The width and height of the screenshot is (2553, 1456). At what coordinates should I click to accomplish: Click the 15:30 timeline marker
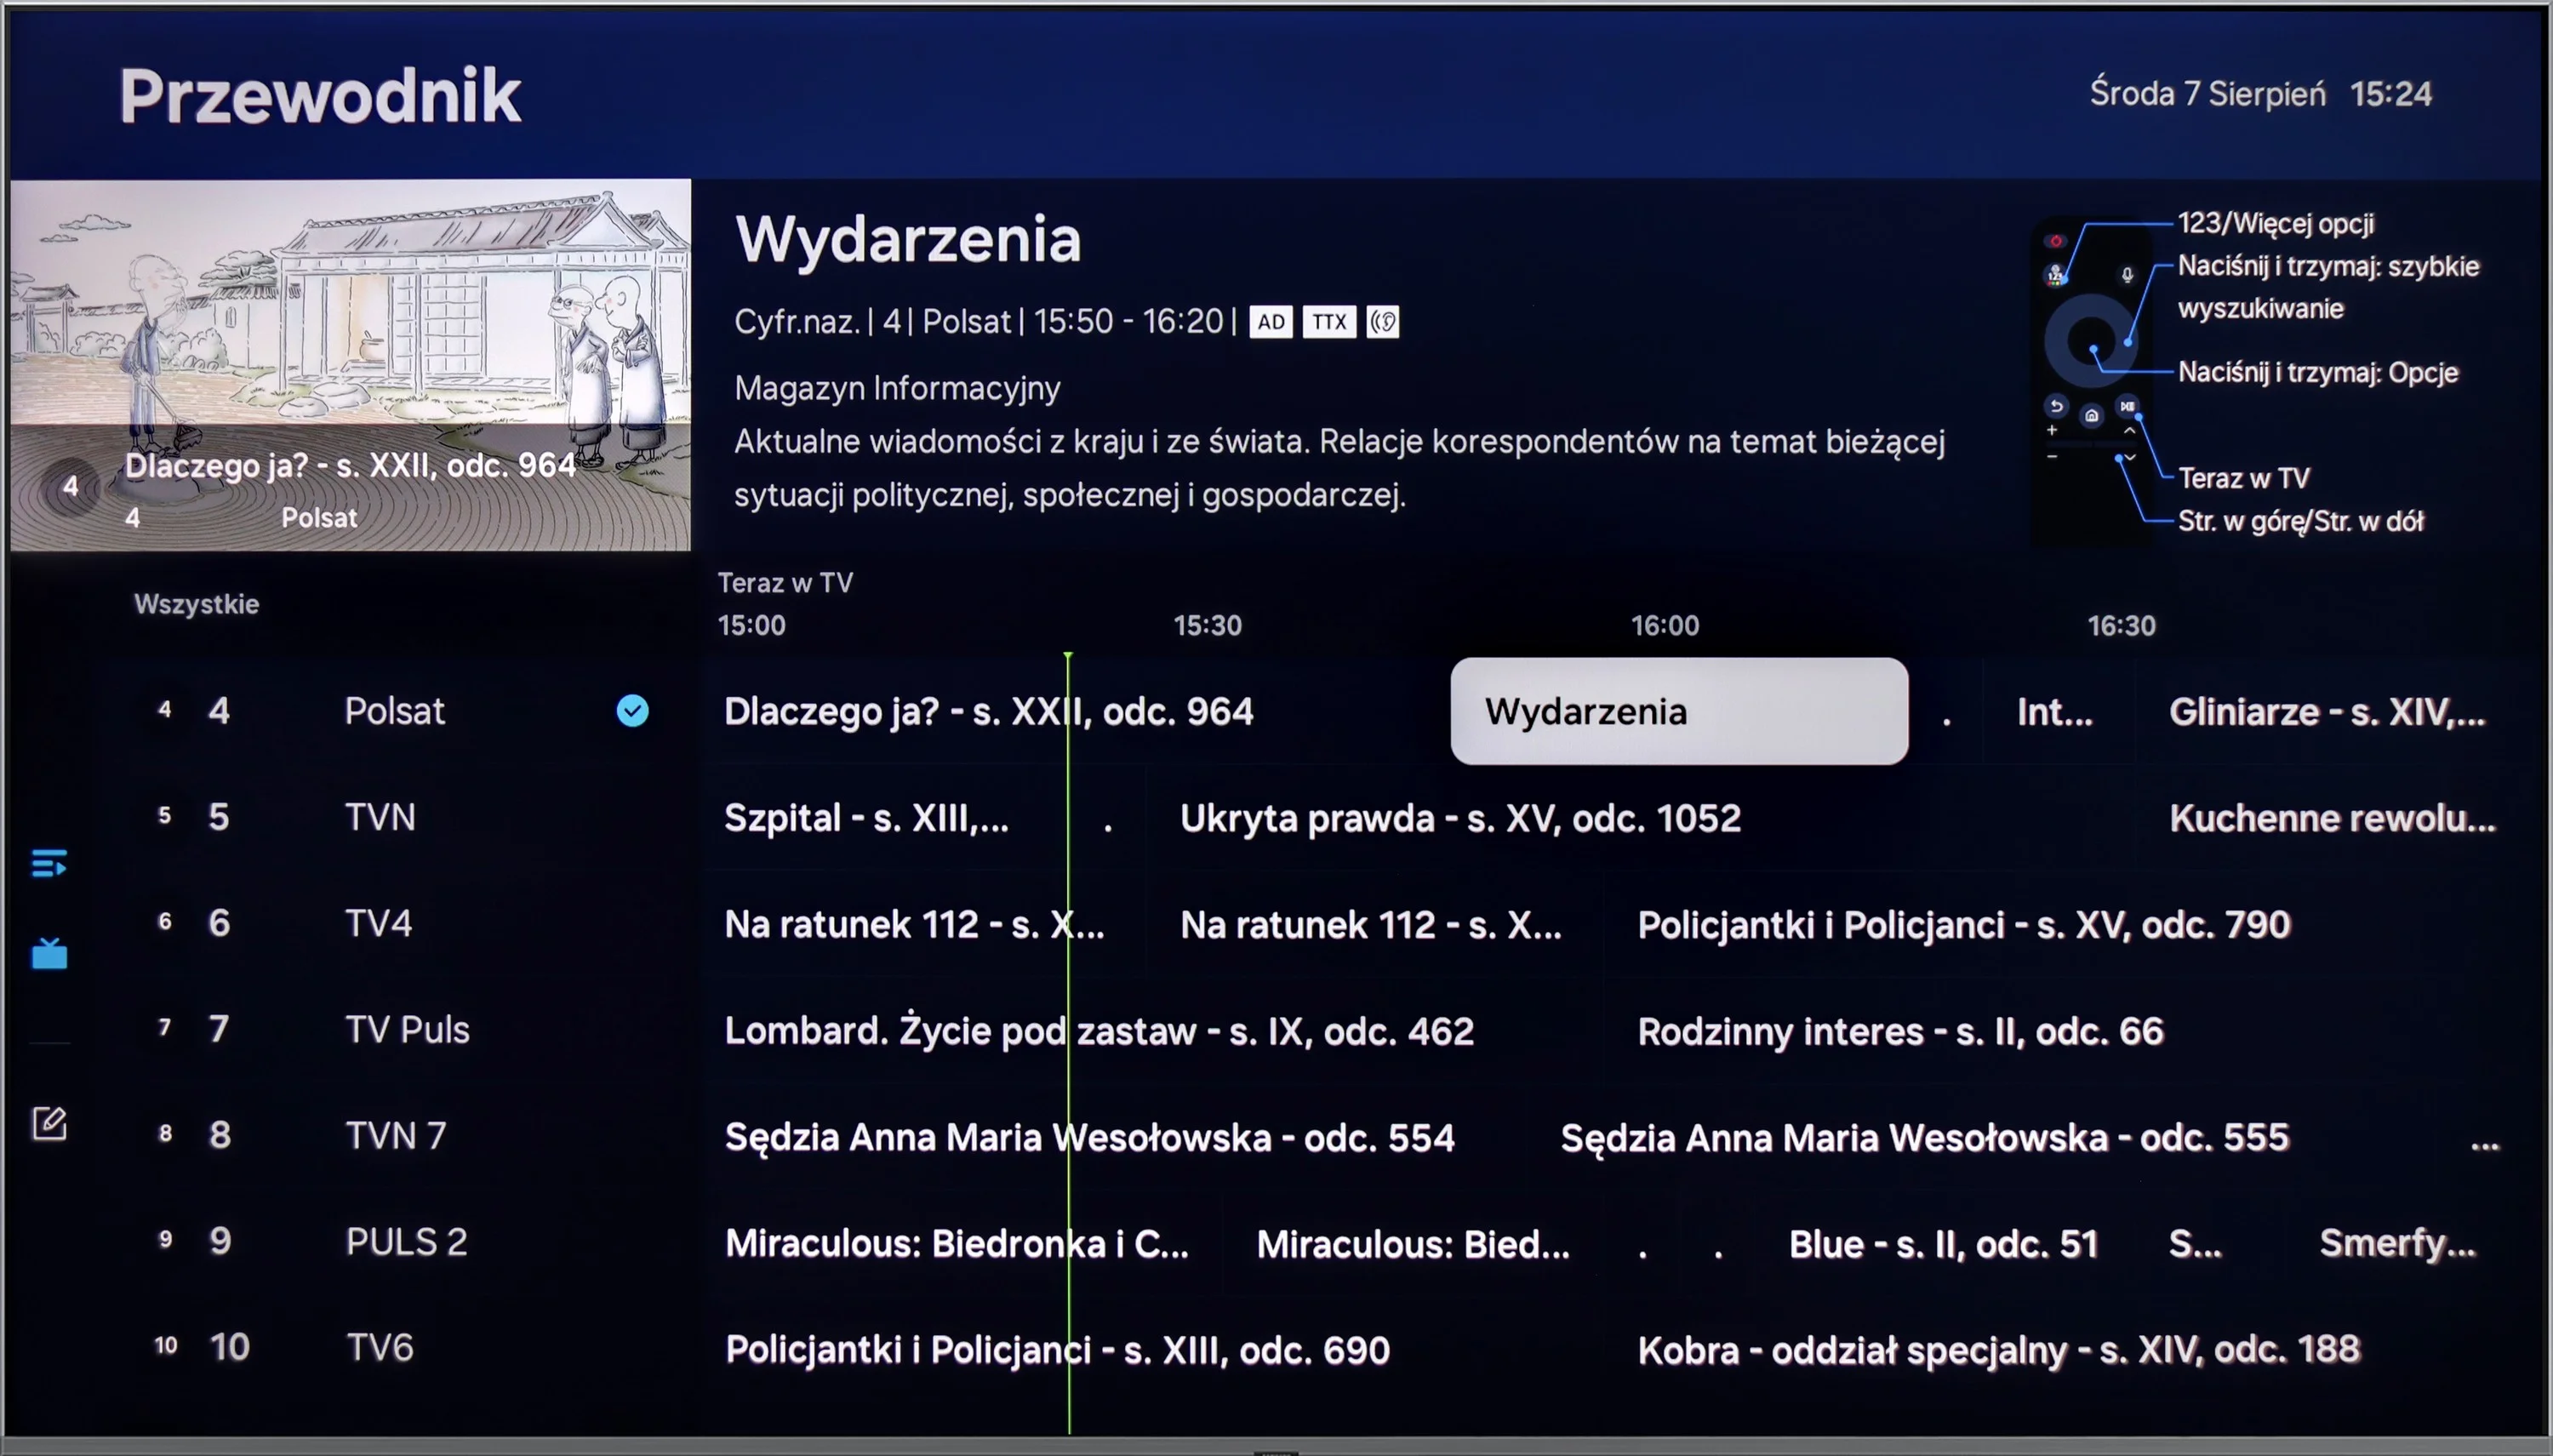click(x=1207, y=625)
